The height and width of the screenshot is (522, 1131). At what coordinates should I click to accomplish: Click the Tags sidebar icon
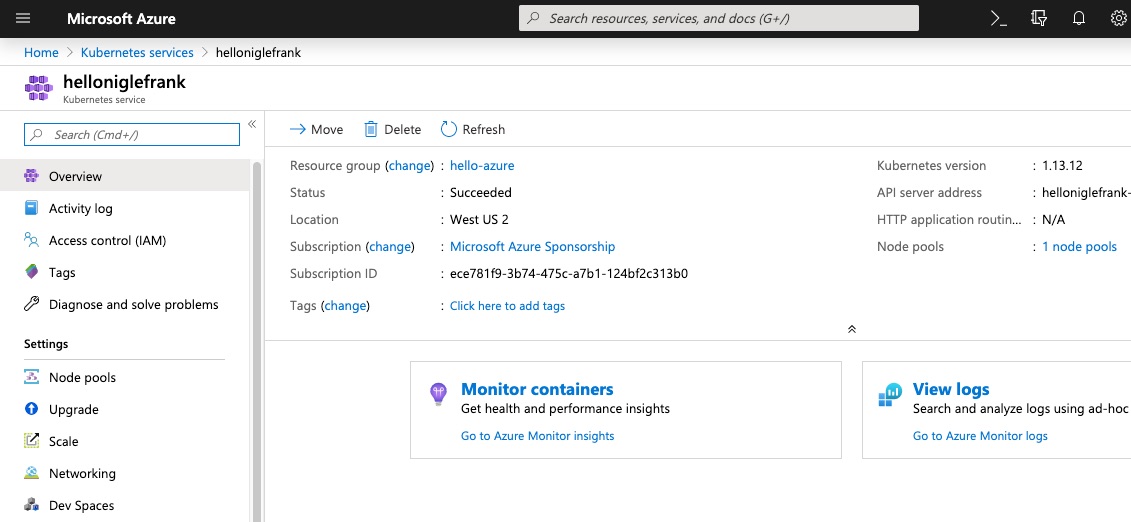point(31,273)
